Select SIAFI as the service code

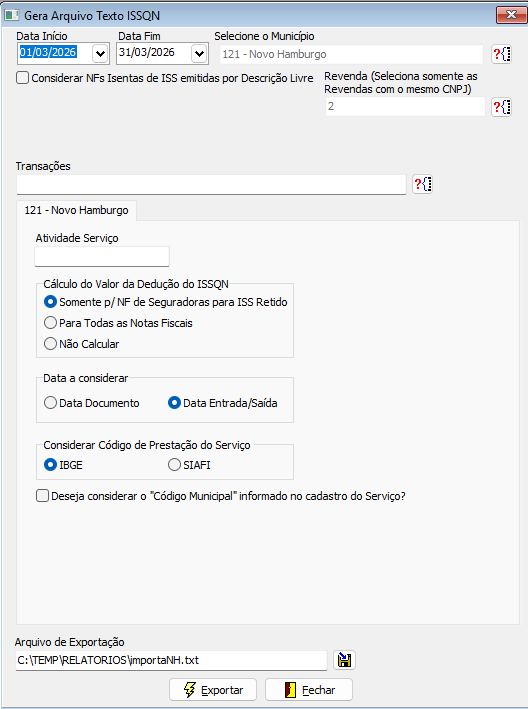(x=174, y=465)
